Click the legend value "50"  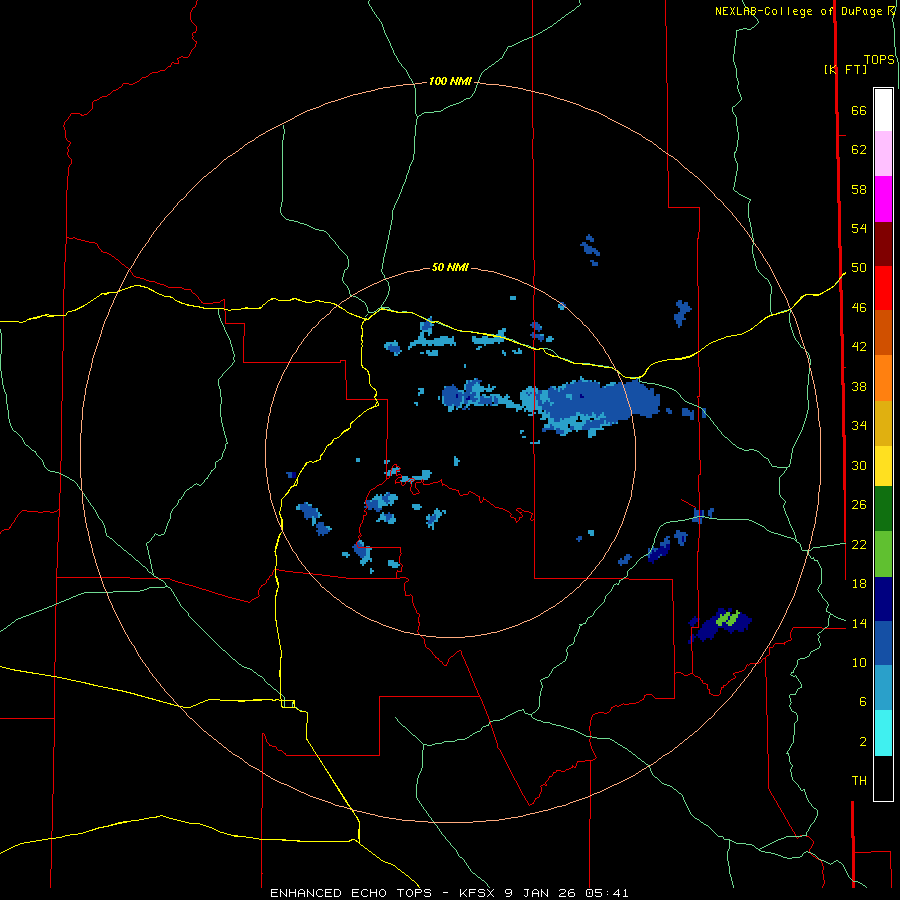point(859,267)
